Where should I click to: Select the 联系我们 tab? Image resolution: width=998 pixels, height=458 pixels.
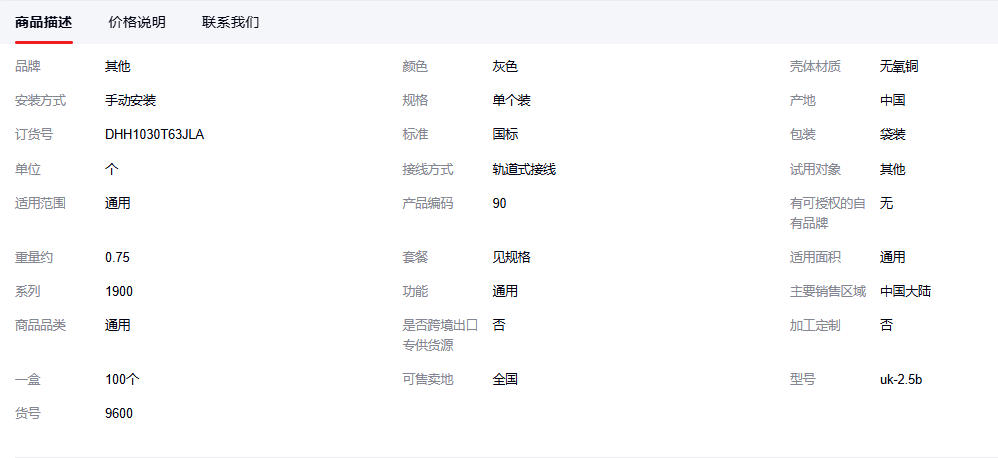pyautogui.click(x=230, y=22)
